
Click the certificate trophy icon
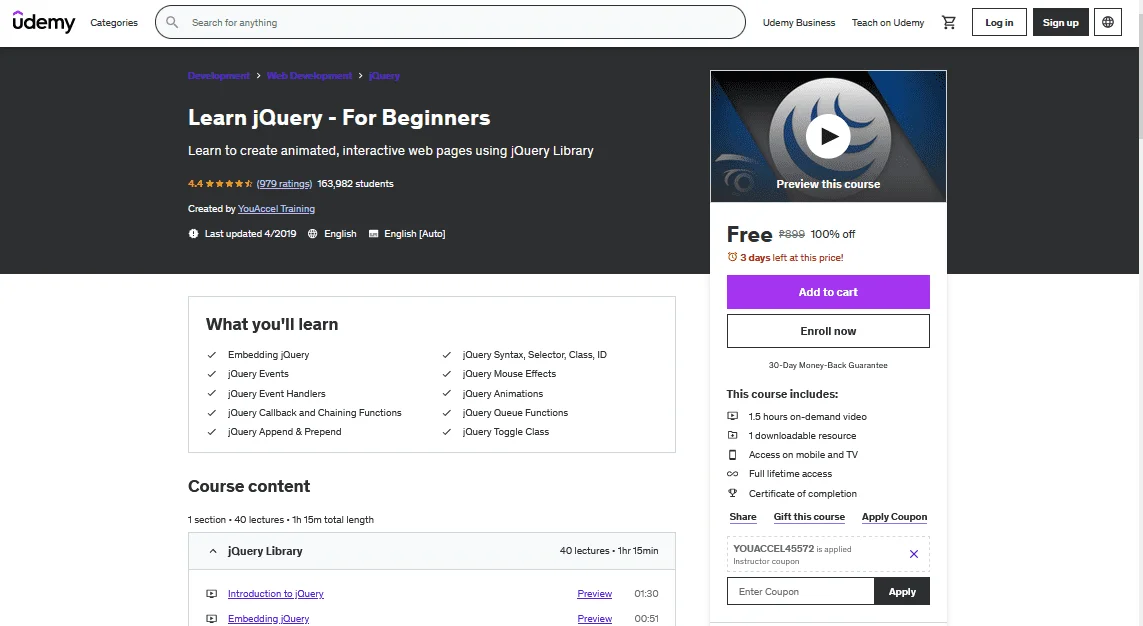click(x=733, y=493)
